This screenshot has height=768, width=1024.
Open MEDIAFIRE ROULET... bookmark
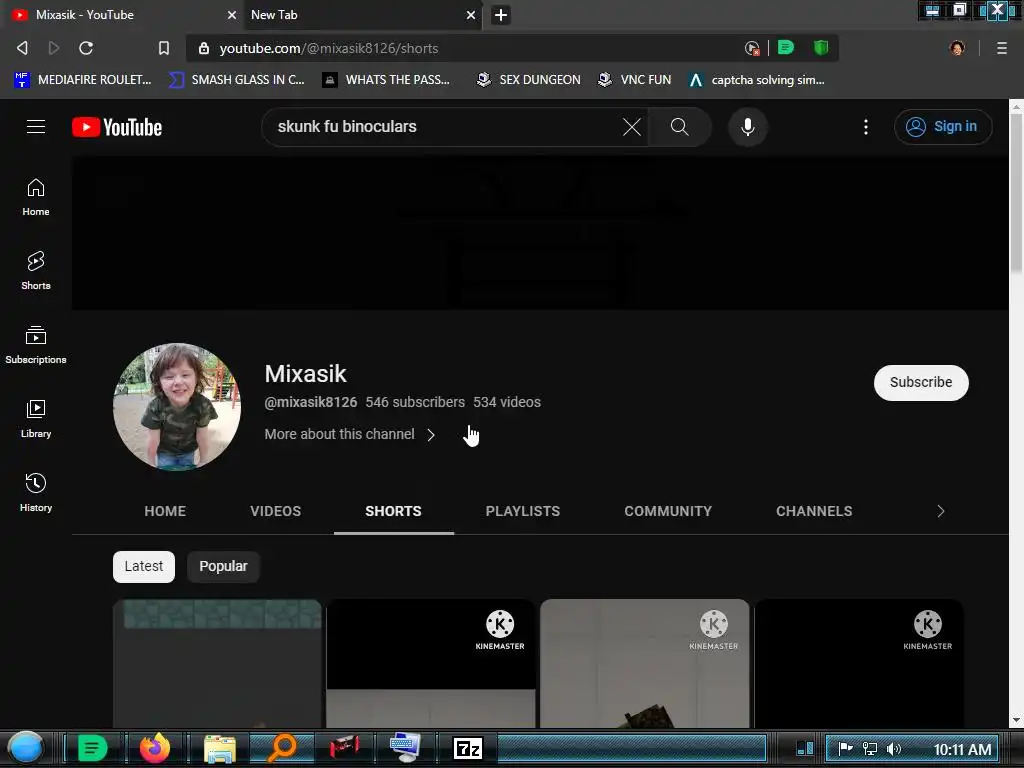point(83,80)
